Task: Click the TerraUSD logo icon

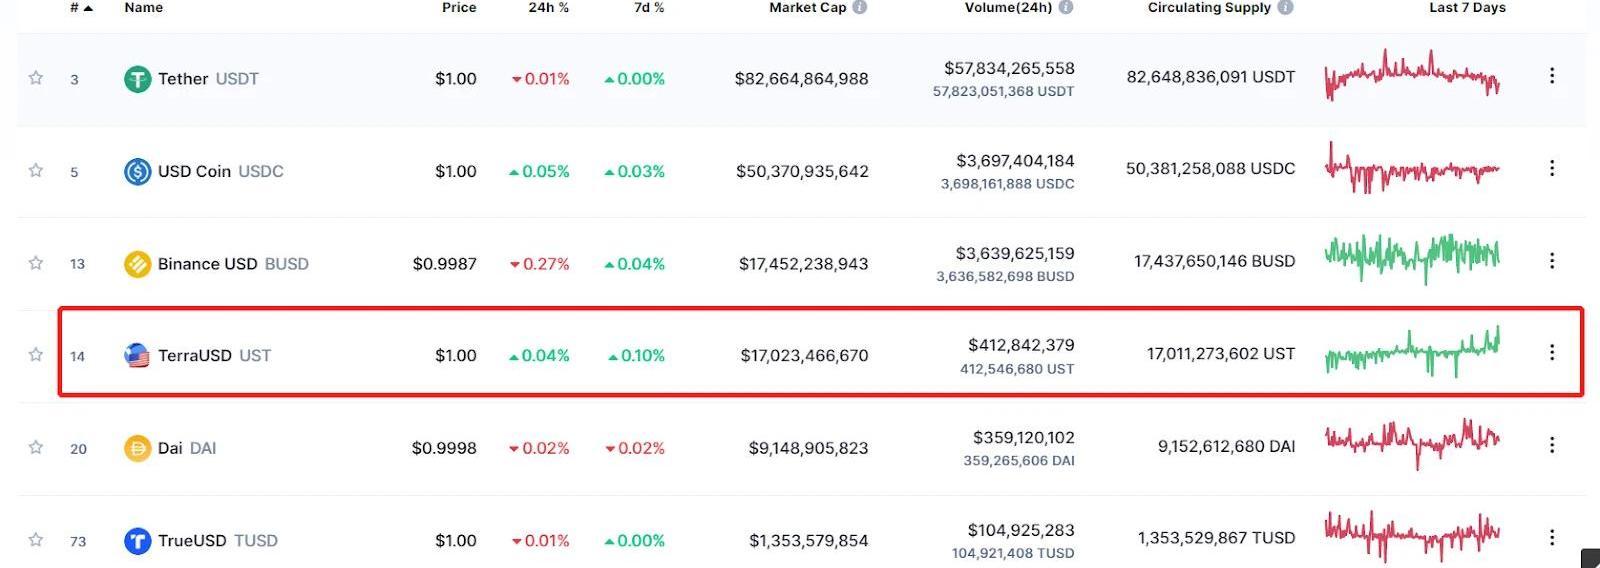Action: coord(137,356)
